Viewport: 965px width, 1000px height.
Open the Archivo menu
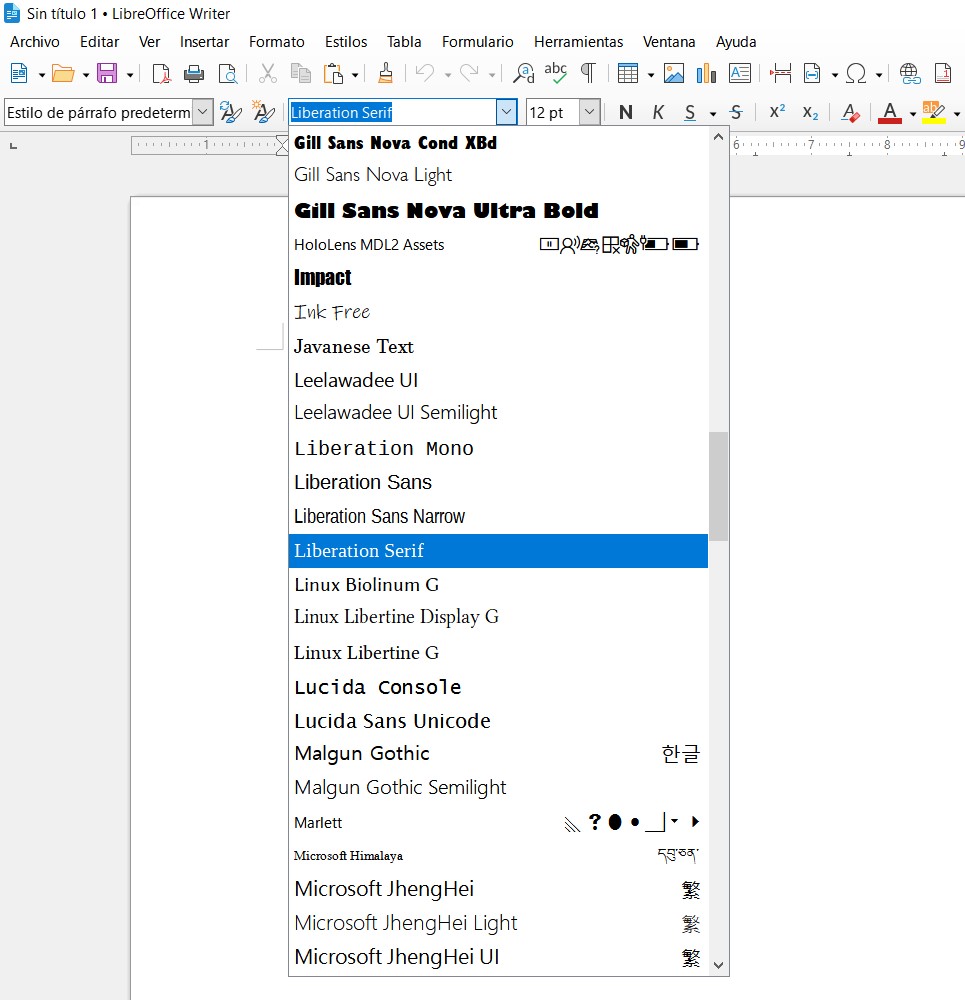click(35, 42)
